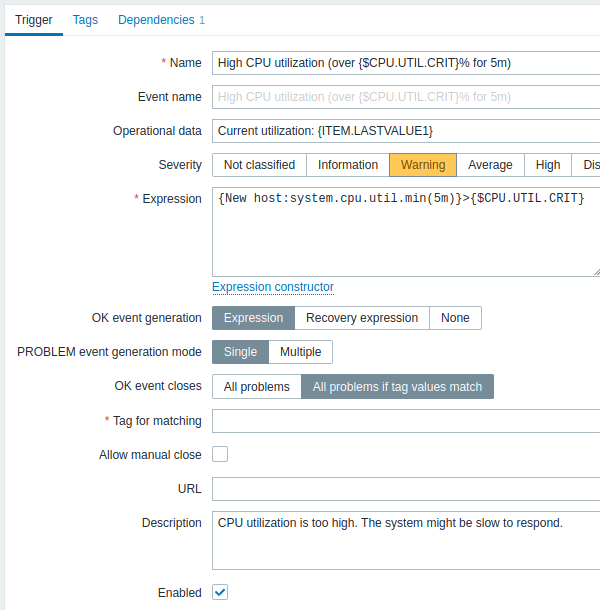The height and width of the screenshot is (610, 600).
Task: Enable the Allow manual close checkbox
Action: [x=220, y=454]
